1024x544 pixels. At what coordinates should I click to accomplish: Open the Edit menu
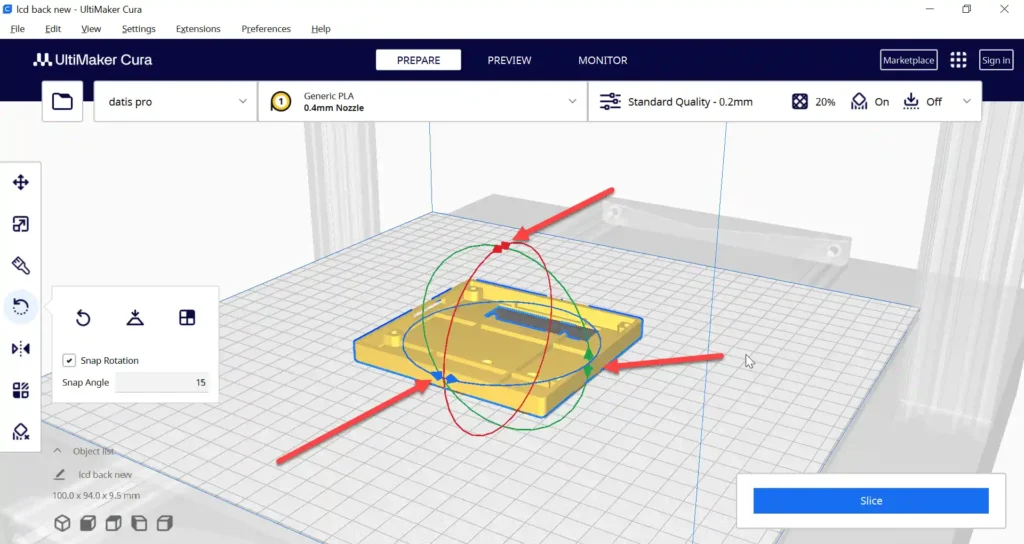[53, 29]
